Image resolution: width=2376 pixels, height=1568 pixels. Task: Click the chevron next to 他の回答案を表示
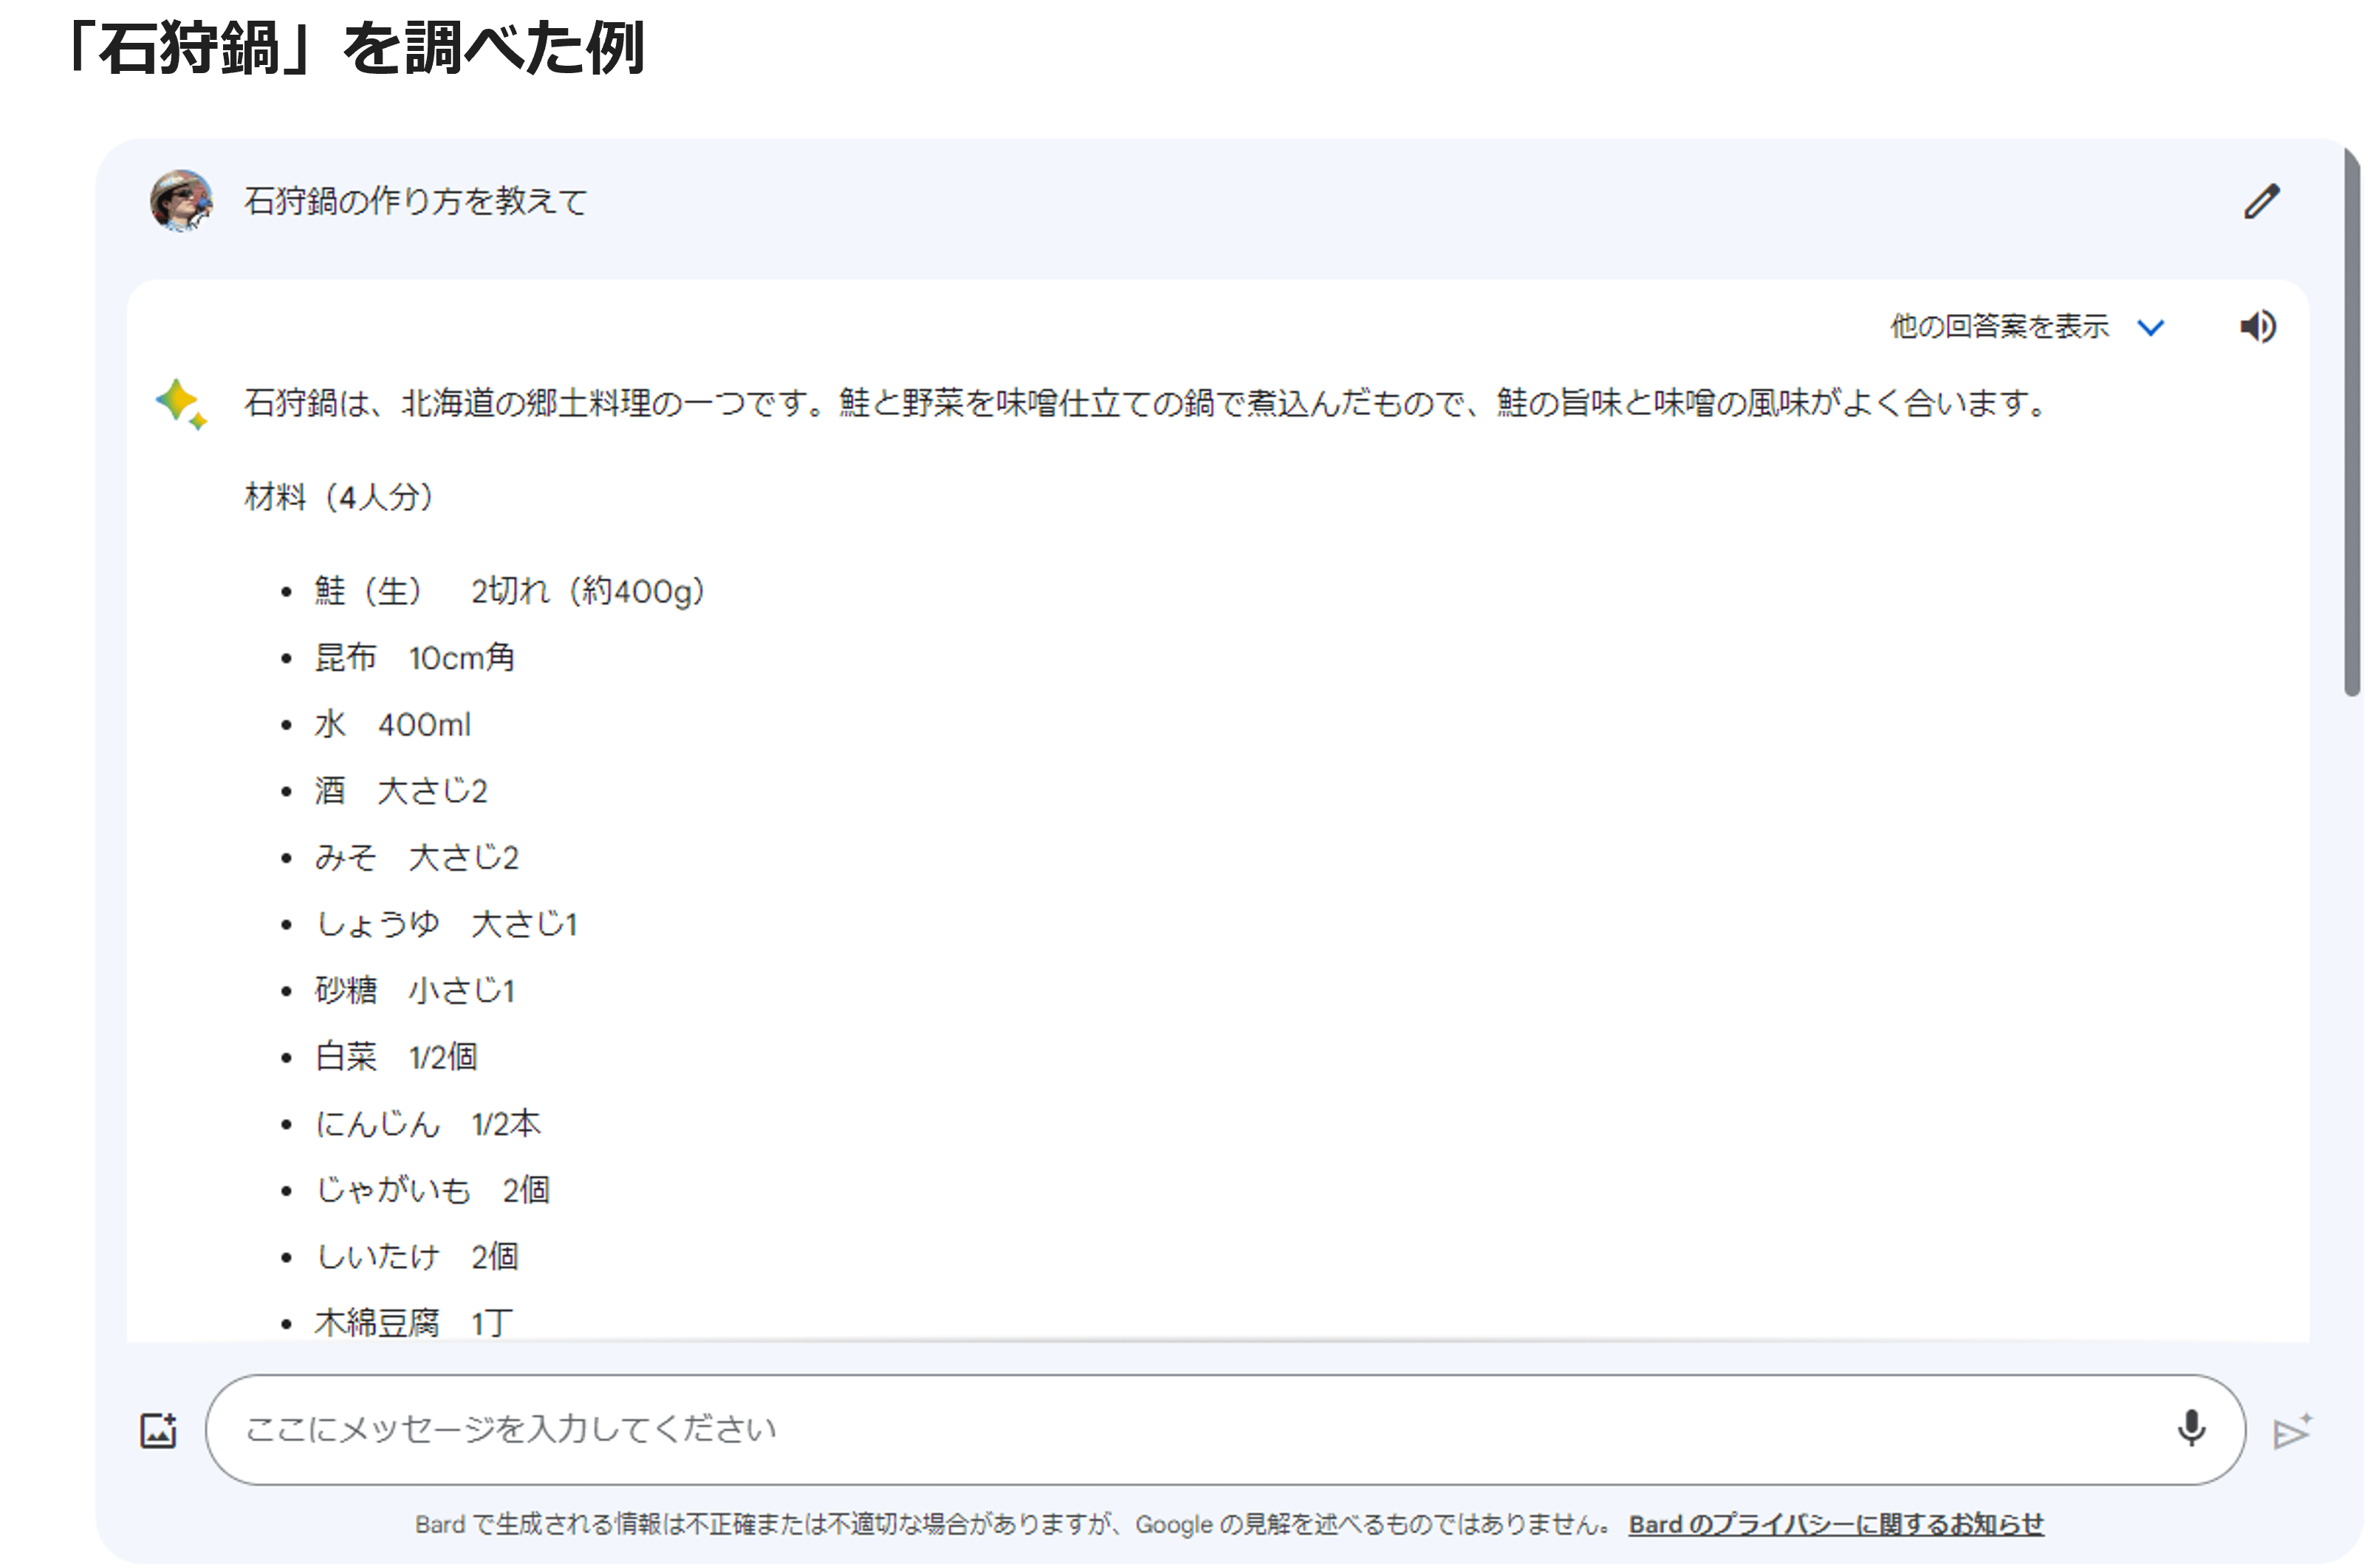(2156, 327)
